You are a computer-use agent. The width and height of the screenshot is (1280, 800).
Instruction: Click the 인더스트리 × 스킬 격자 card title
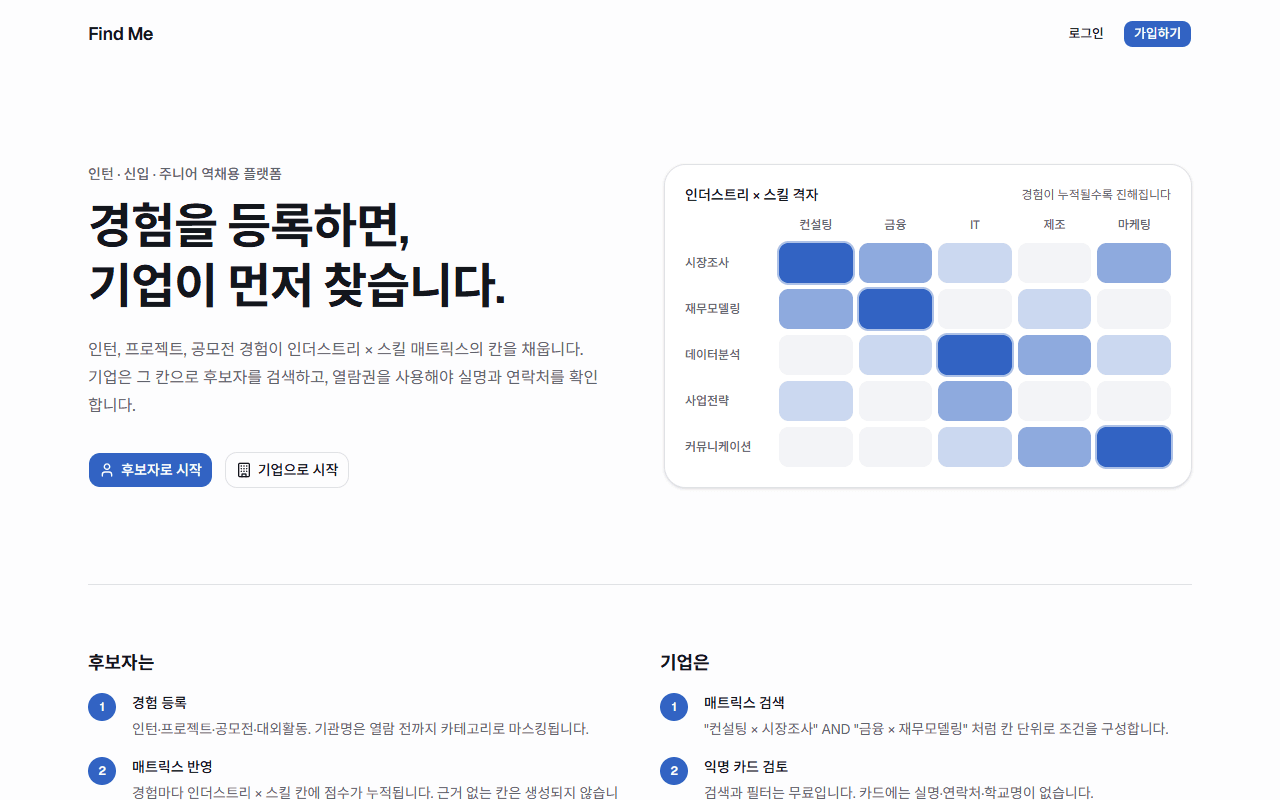click(x=751, y=195)
